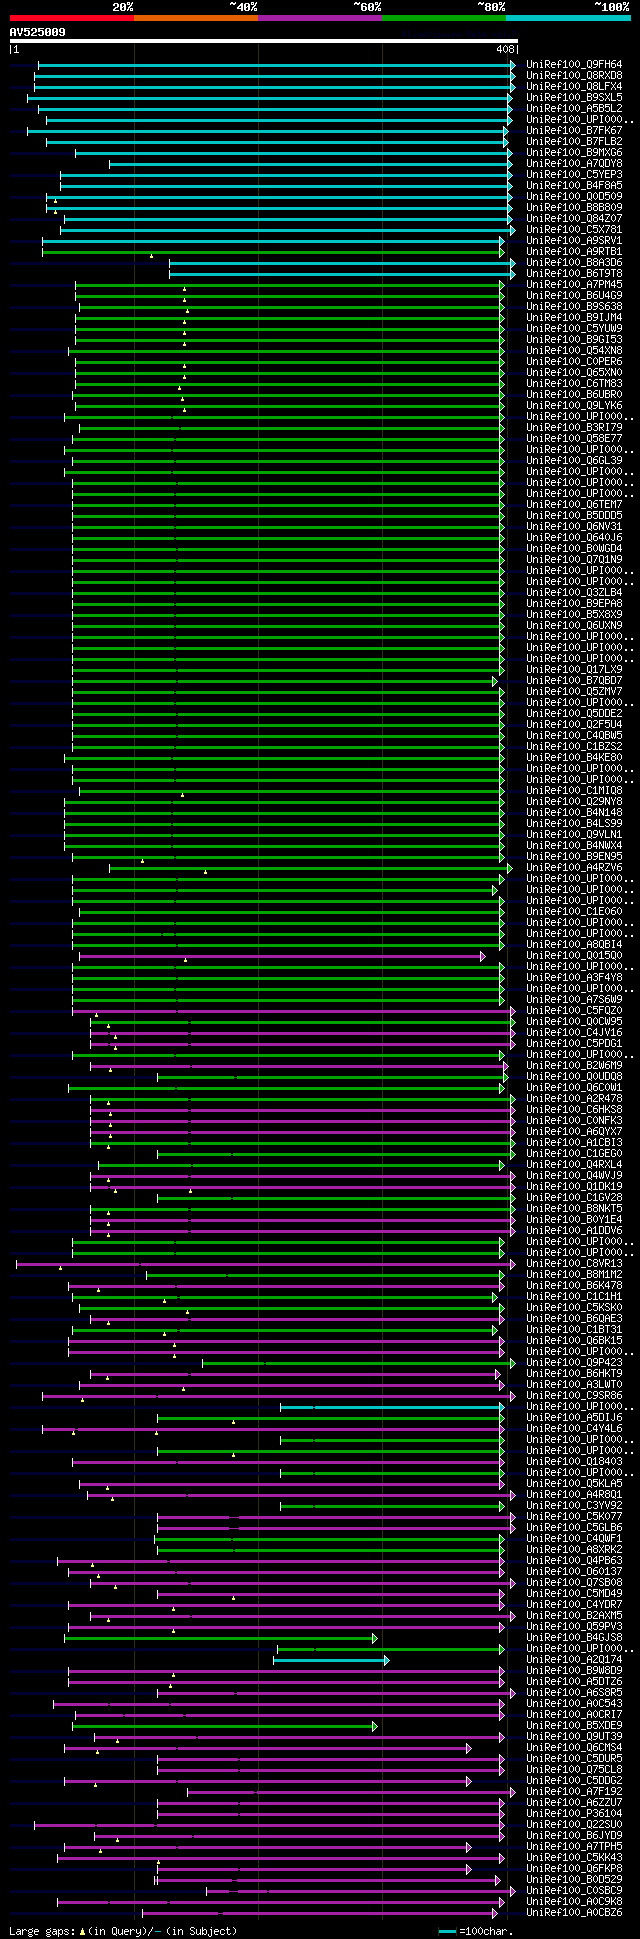Click hit label UniRef100_C6TM83

[574, 384]
